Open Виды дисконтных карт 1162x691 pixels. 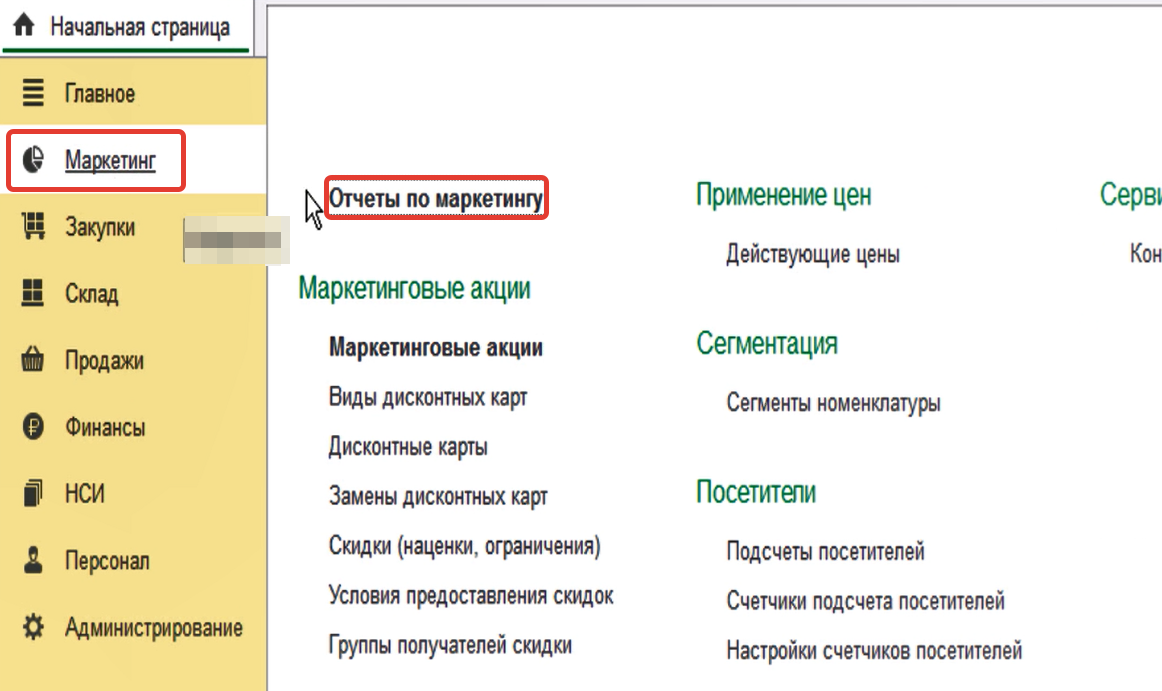coord(427,397)
